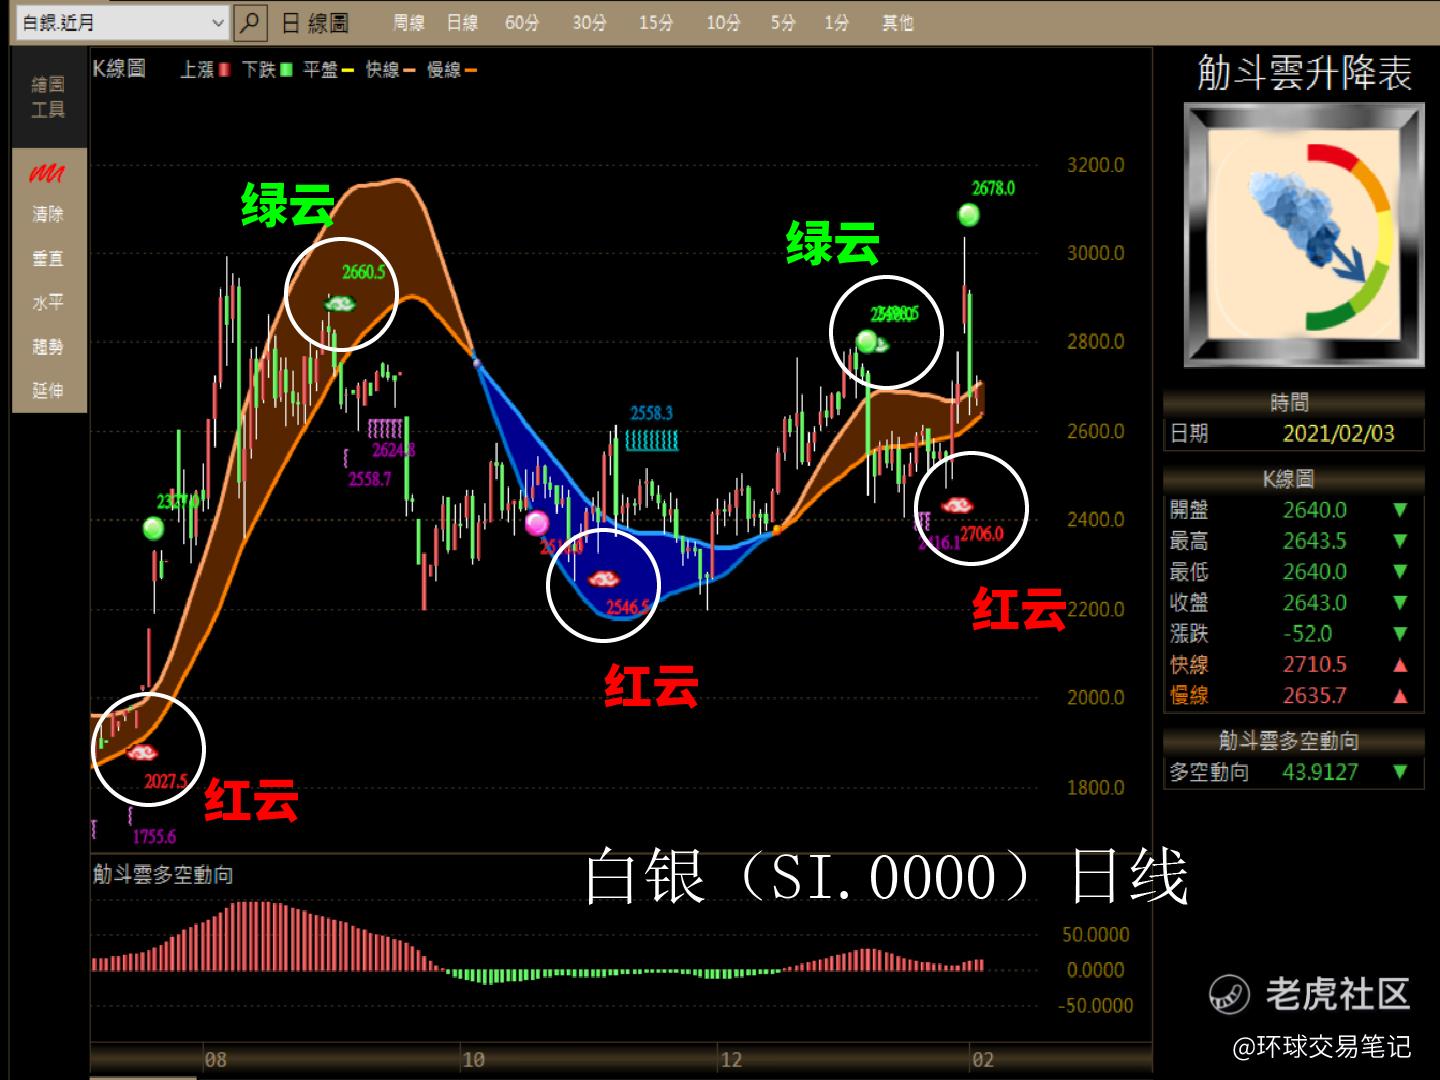Click the 觔斗雲多空動向 indicator panel label
Image resolution: width=1440 pixels, height=1080 pixels.
coord(163,875)
